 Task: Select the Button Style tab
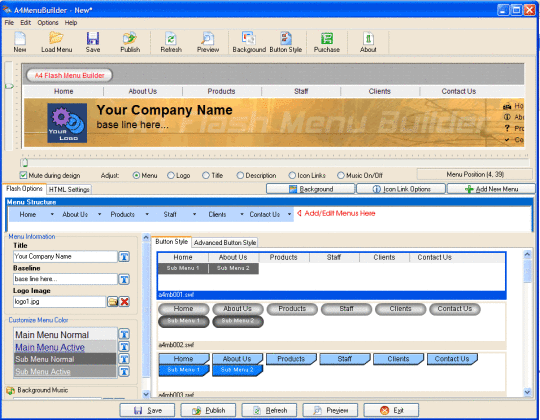pos(172,242)
